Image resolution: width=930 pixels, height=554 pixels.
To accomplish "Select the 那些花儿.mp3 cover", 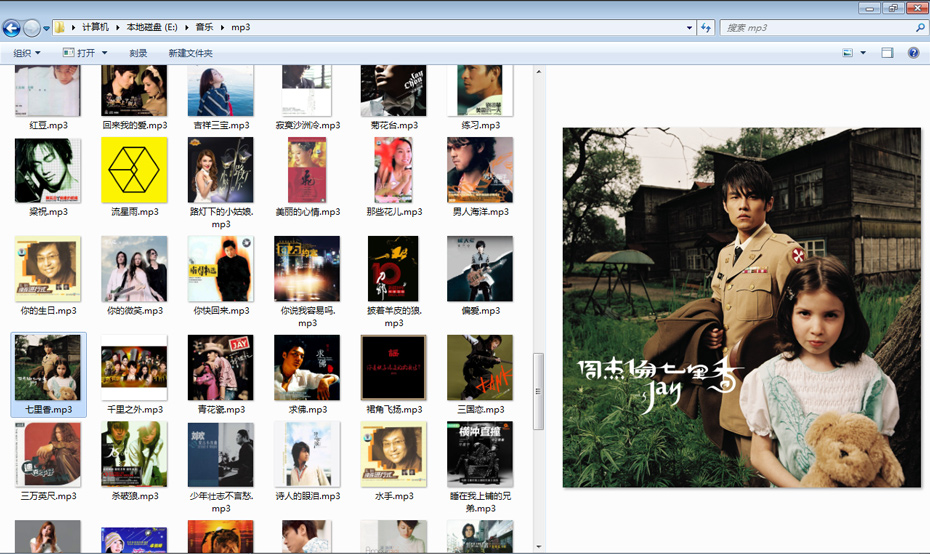I will (394, 170).
